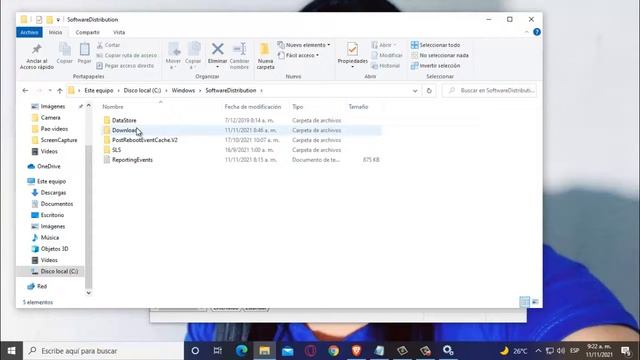Image resolution: width=640 pixels, height=360 pixels.
Task: Open Google Chrome from taskbar
Action: (333, 351)
